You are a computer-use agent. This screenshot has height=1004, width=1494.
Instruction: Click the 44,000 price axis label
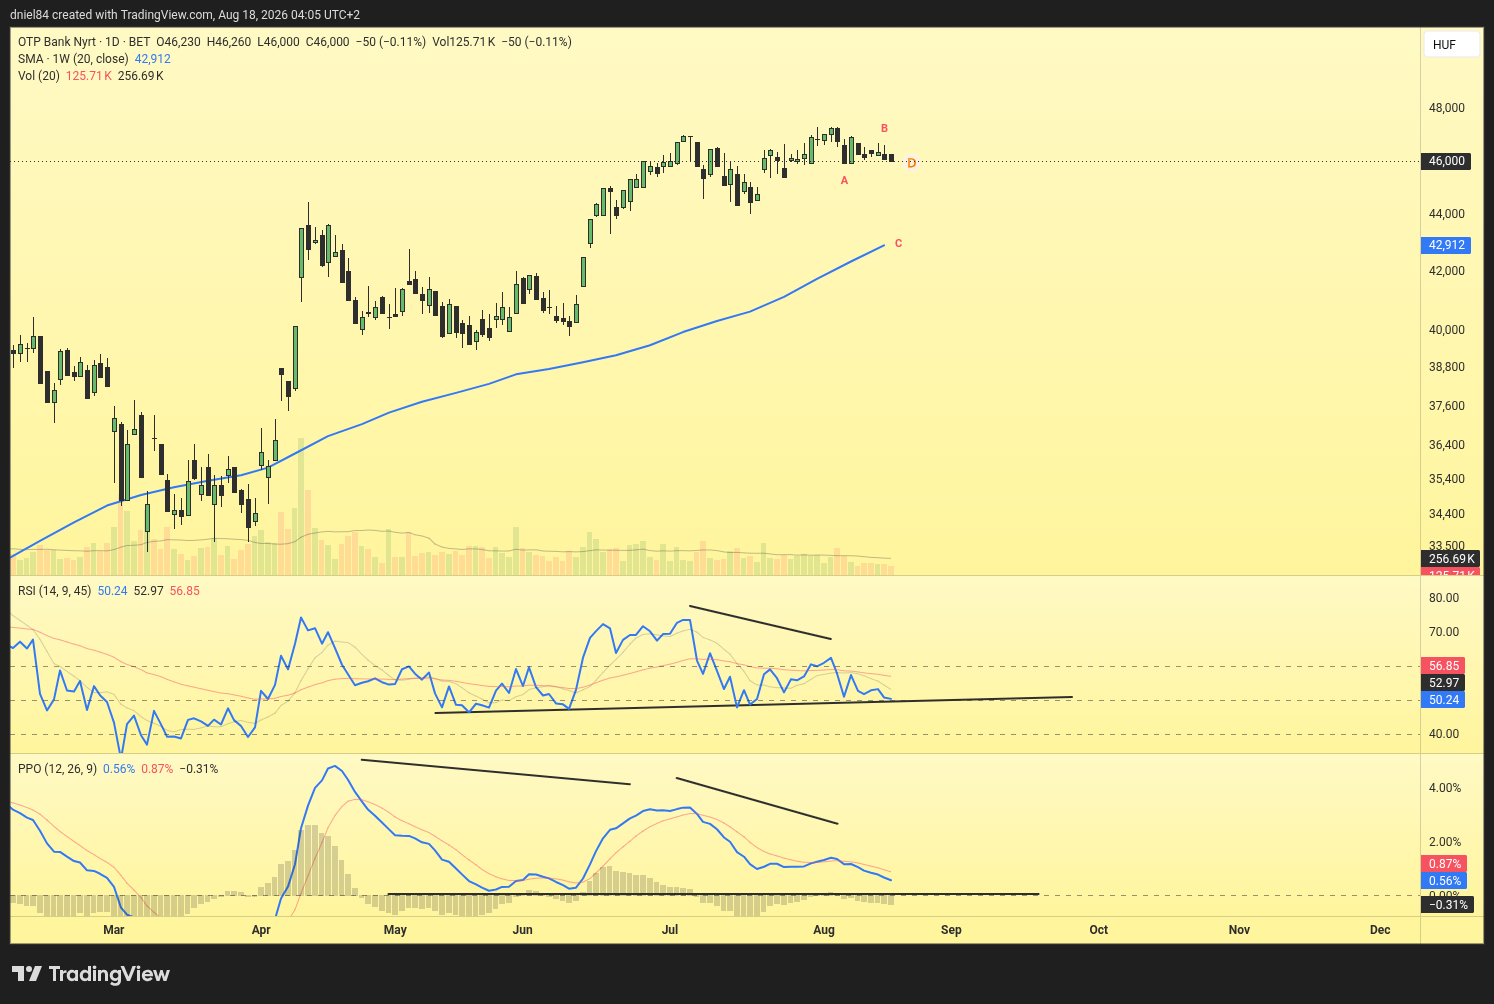click(1446, 214)
